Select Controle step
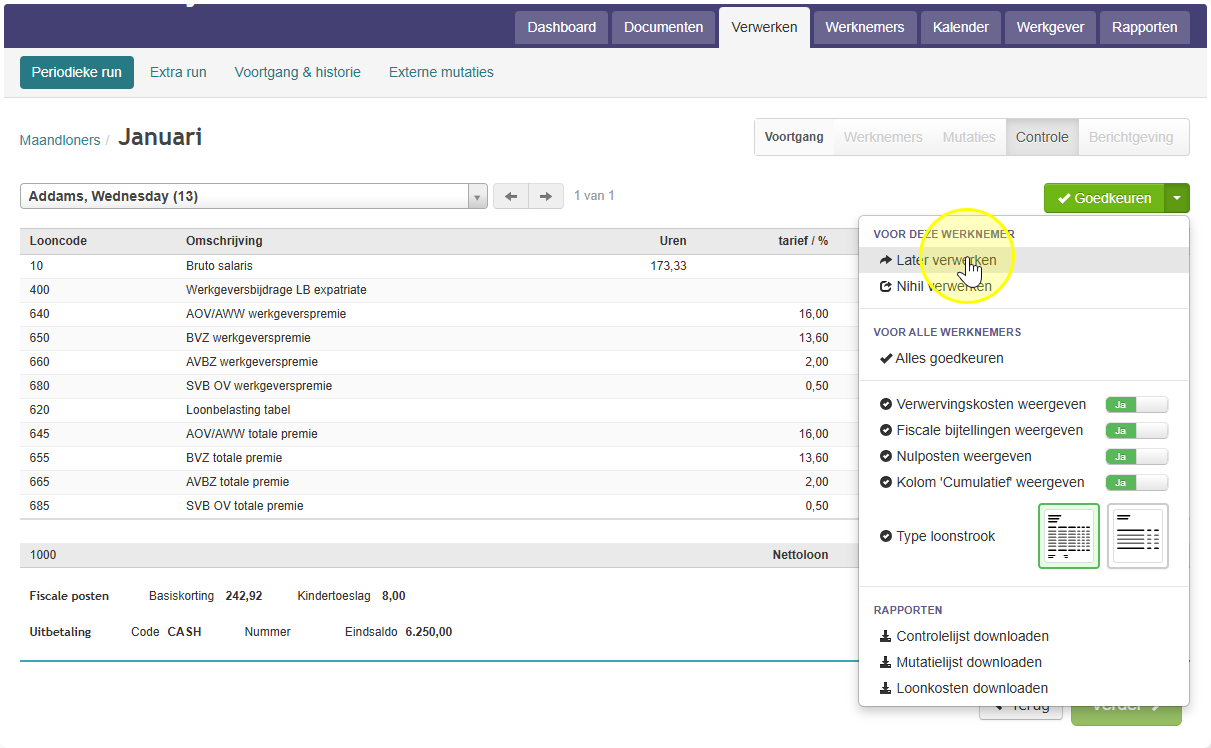This screenshot has width=1211, height=748. (x=1042, y=137)
